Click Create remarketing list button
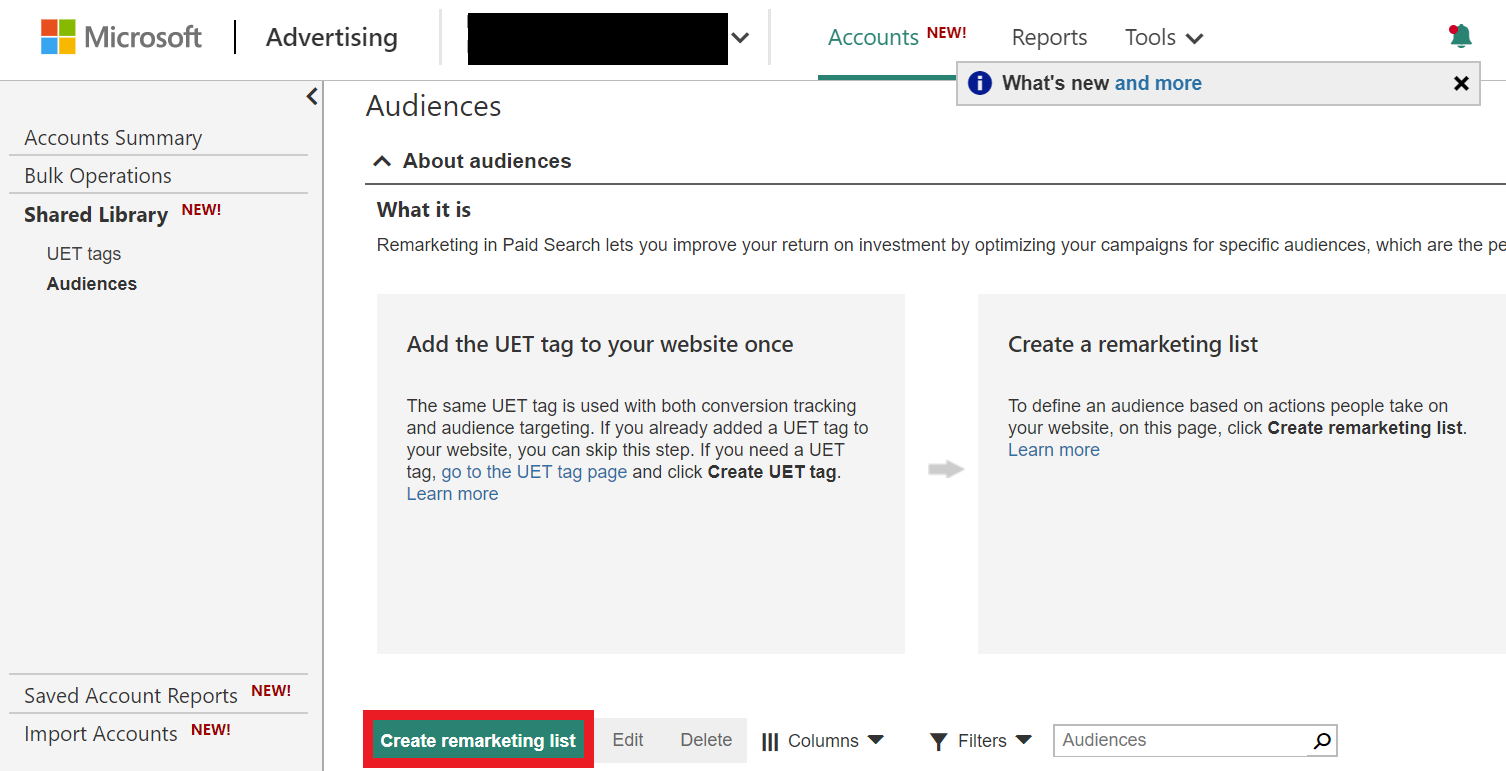The width and height of the screenshot is (1506, 771). 478,741
